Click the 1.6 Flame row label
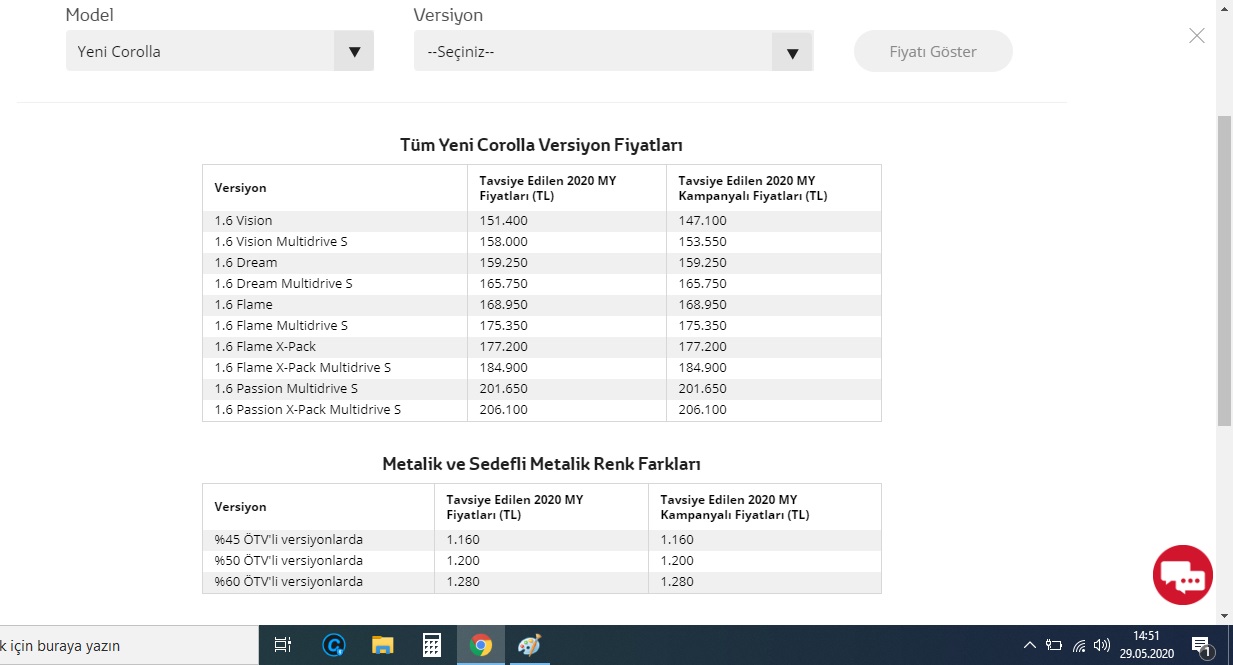This screenshot has width=1233, height=665. (243, 305)
